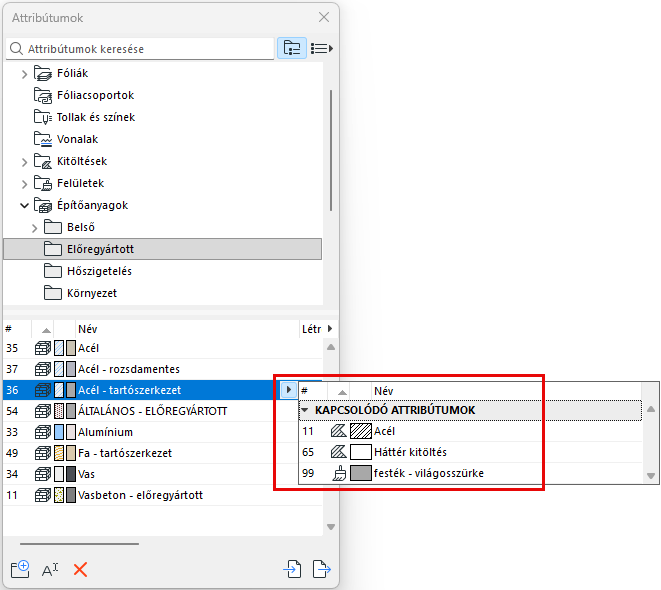Screen dimensions: 661x590
Task: Click the type-sort arrow column header
Action: coord(46,330)
